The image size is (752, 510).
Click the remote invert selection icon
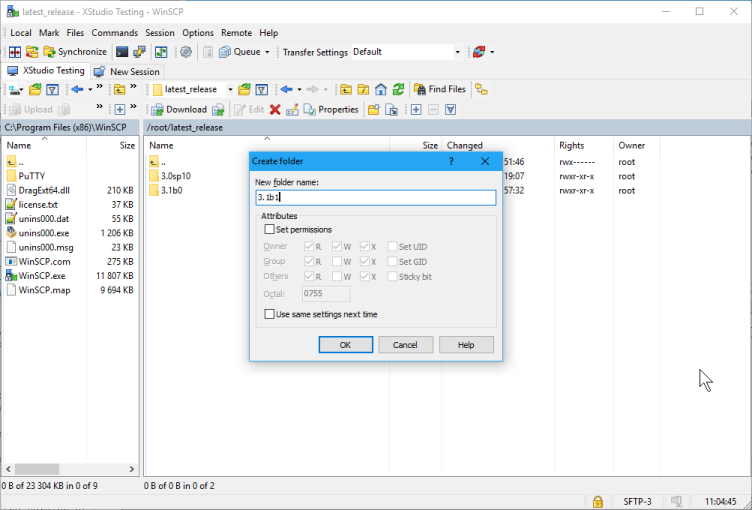450,110
